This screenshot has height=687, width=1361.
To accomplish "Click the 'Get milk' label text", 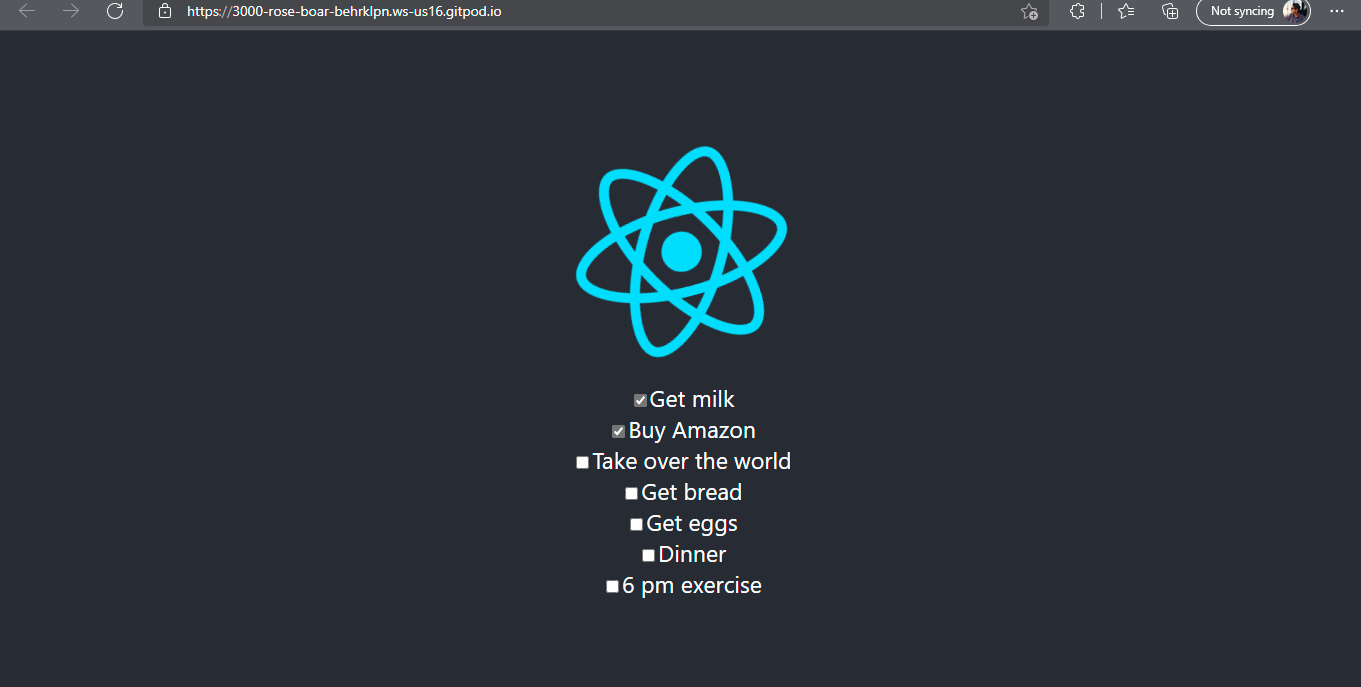I will click(692, 400).
